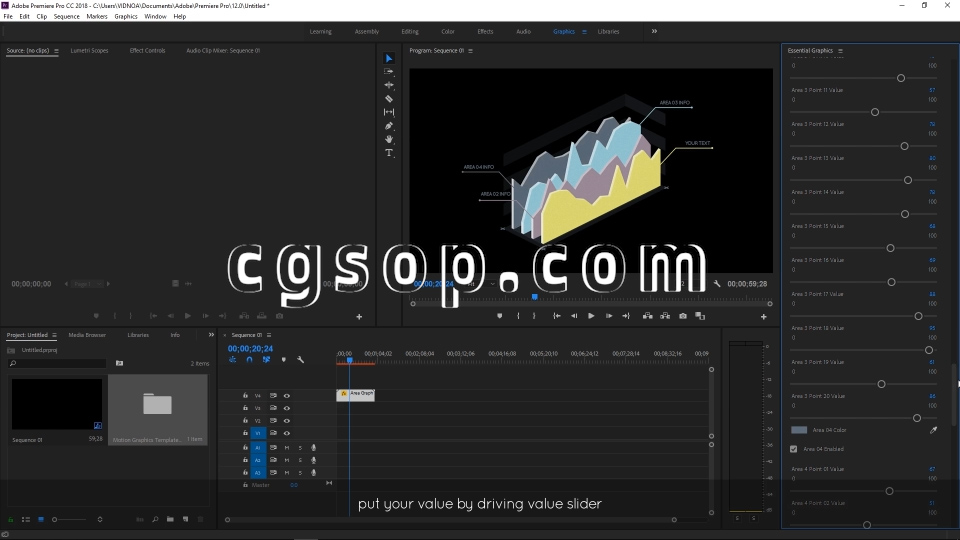This screenshot has height=540, width=960.
Task: Enable voice-over record on A1
Action: tap(313, 448)
